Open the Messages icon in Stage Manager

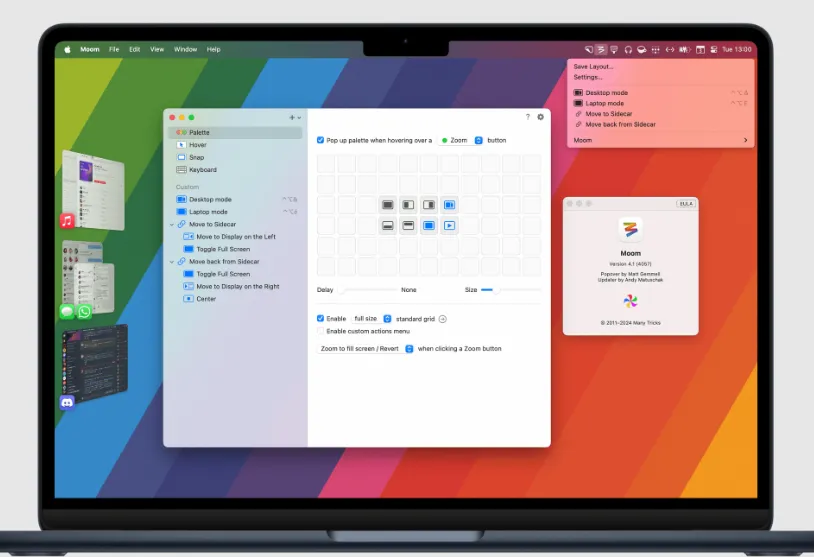[x=67, y=311]
